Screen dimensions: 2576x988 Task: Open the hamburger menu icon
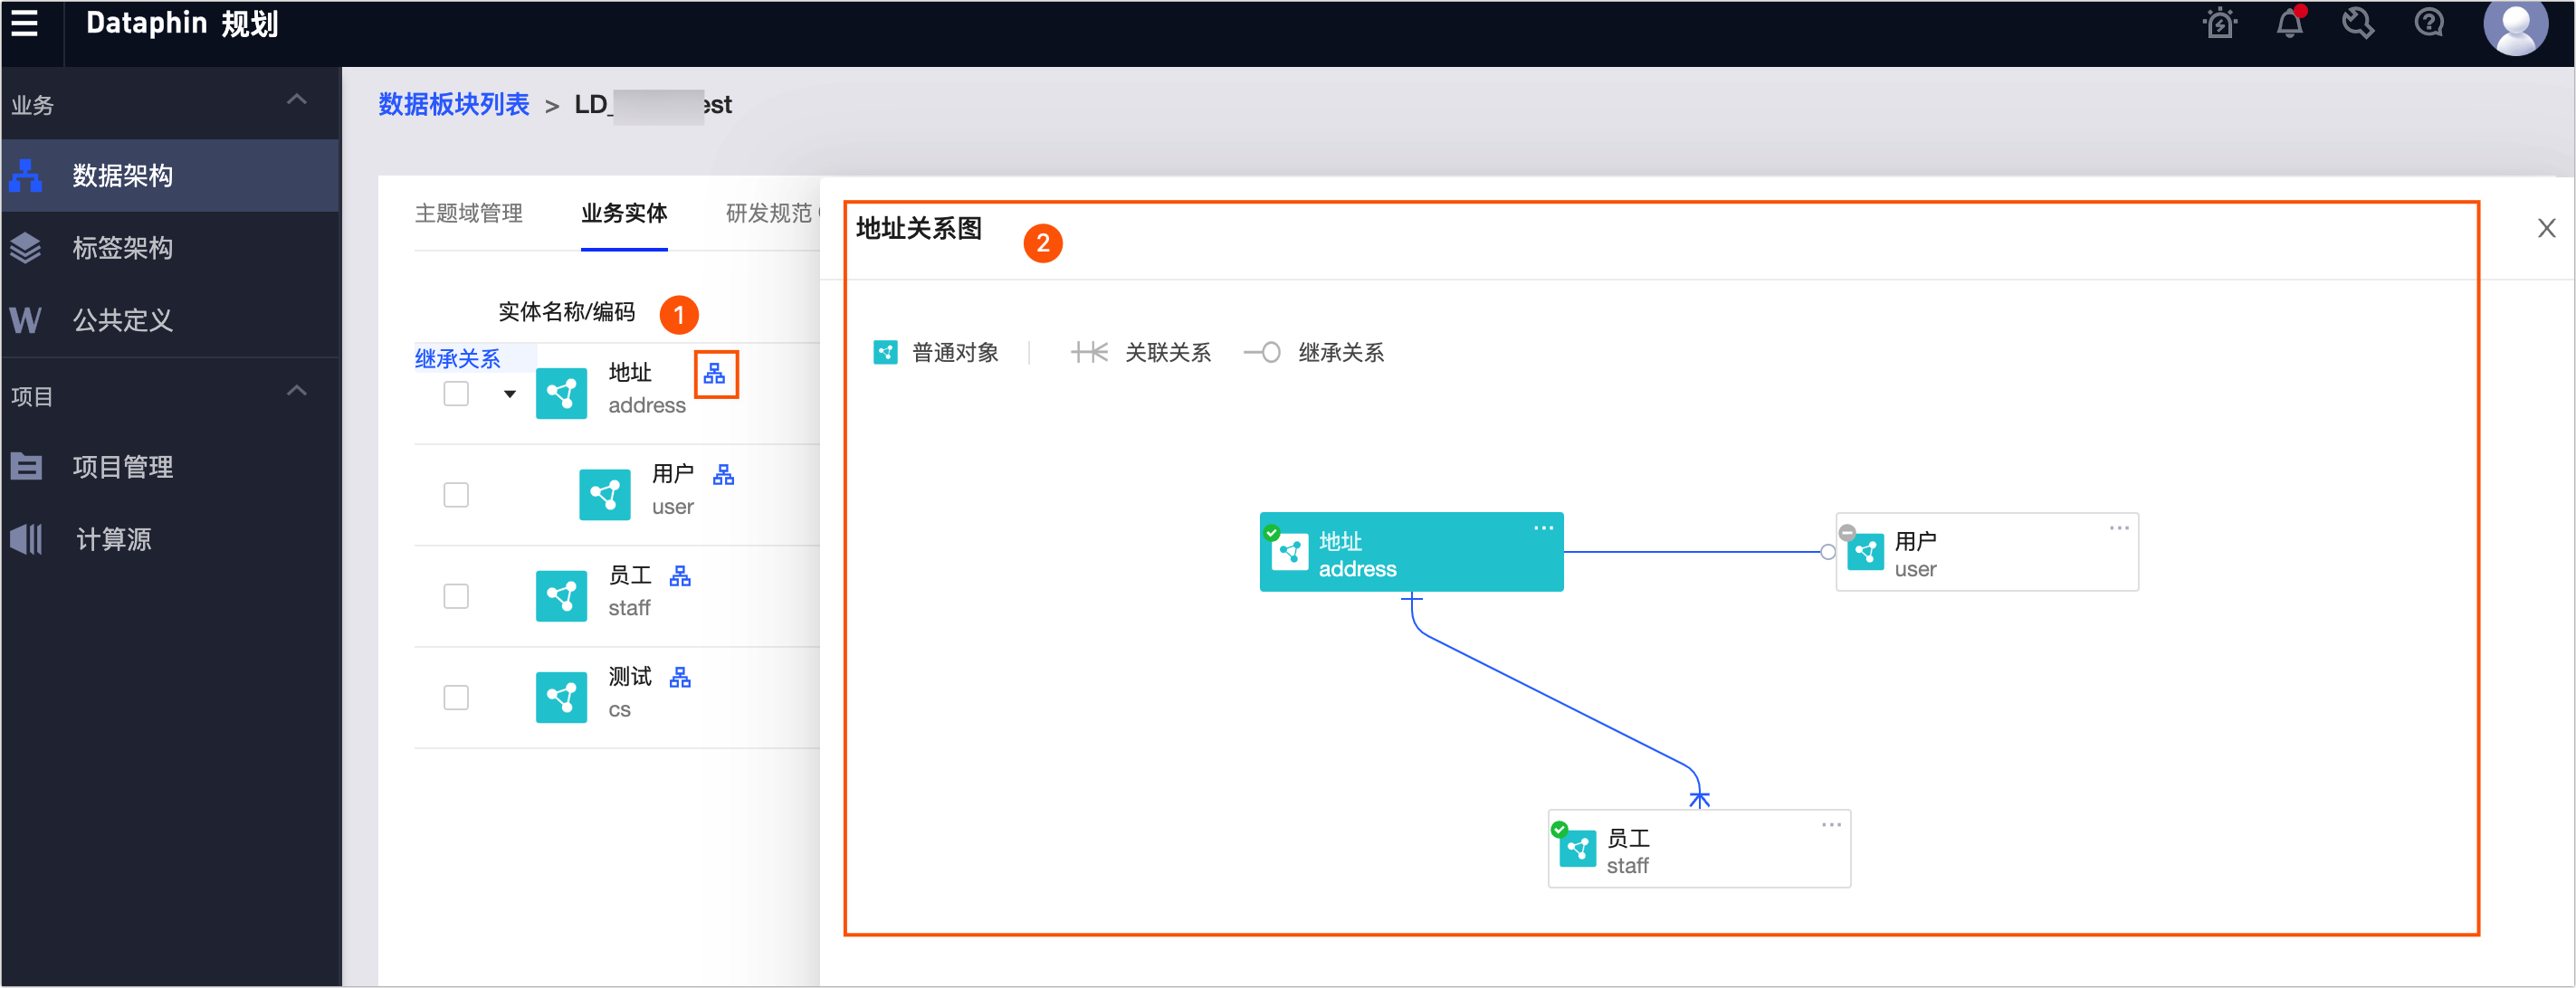25,23
